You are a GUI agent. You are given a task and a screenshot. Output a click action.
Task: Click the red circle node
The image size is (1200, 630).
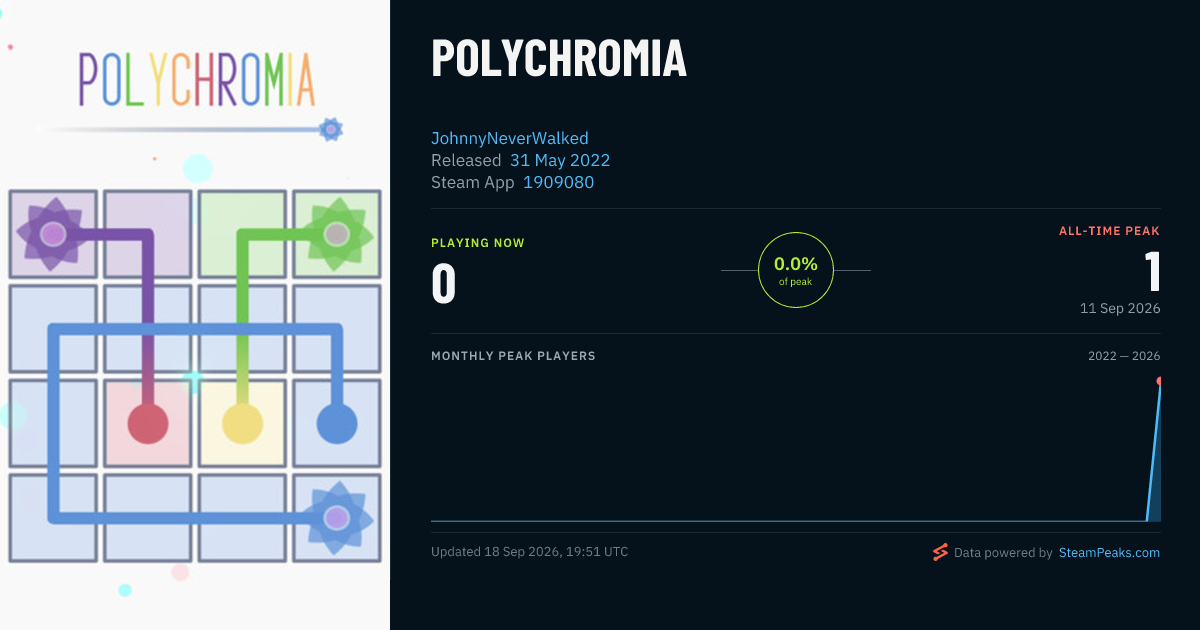tap(148, 424)
